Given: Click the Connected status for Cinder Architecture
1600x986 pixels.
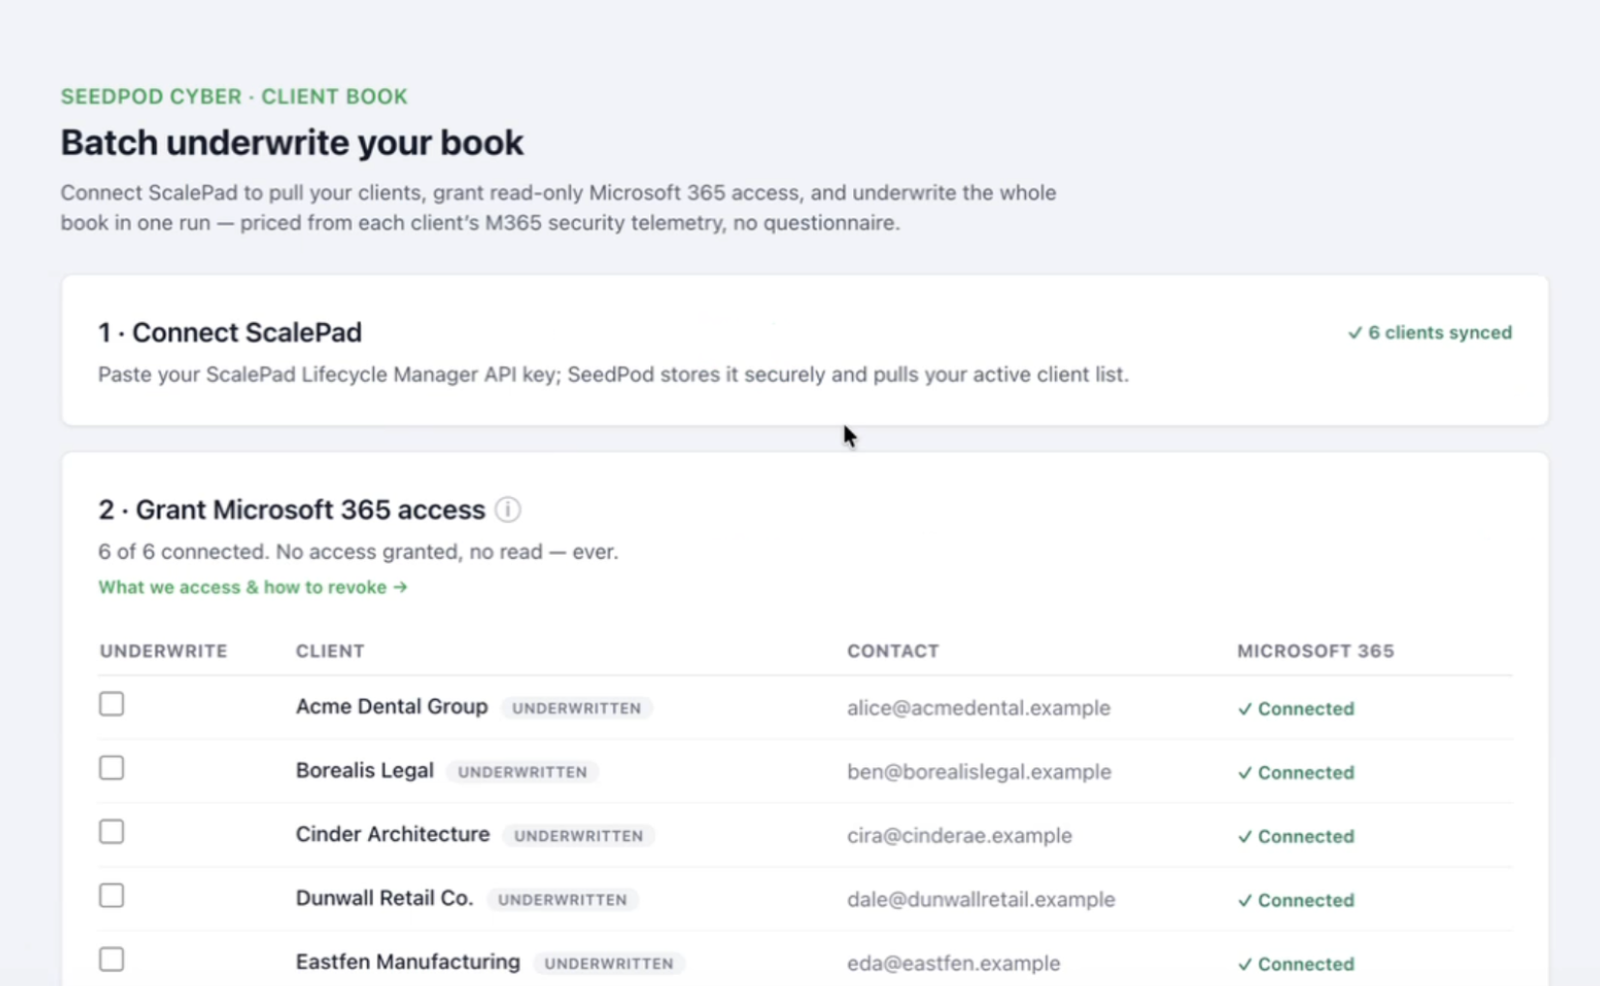Looking at the screenshot, I should (1296, 837).
